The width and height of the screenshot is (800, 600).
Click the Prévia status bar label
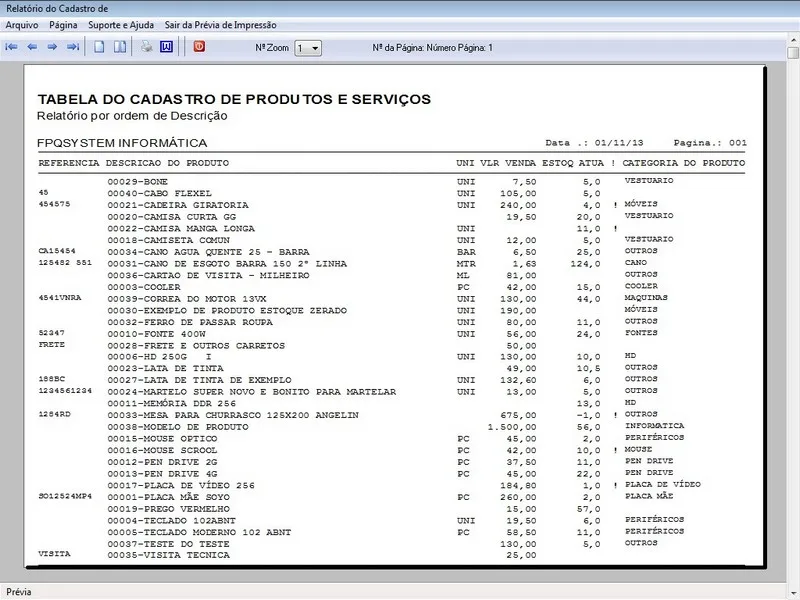point(19,592)
